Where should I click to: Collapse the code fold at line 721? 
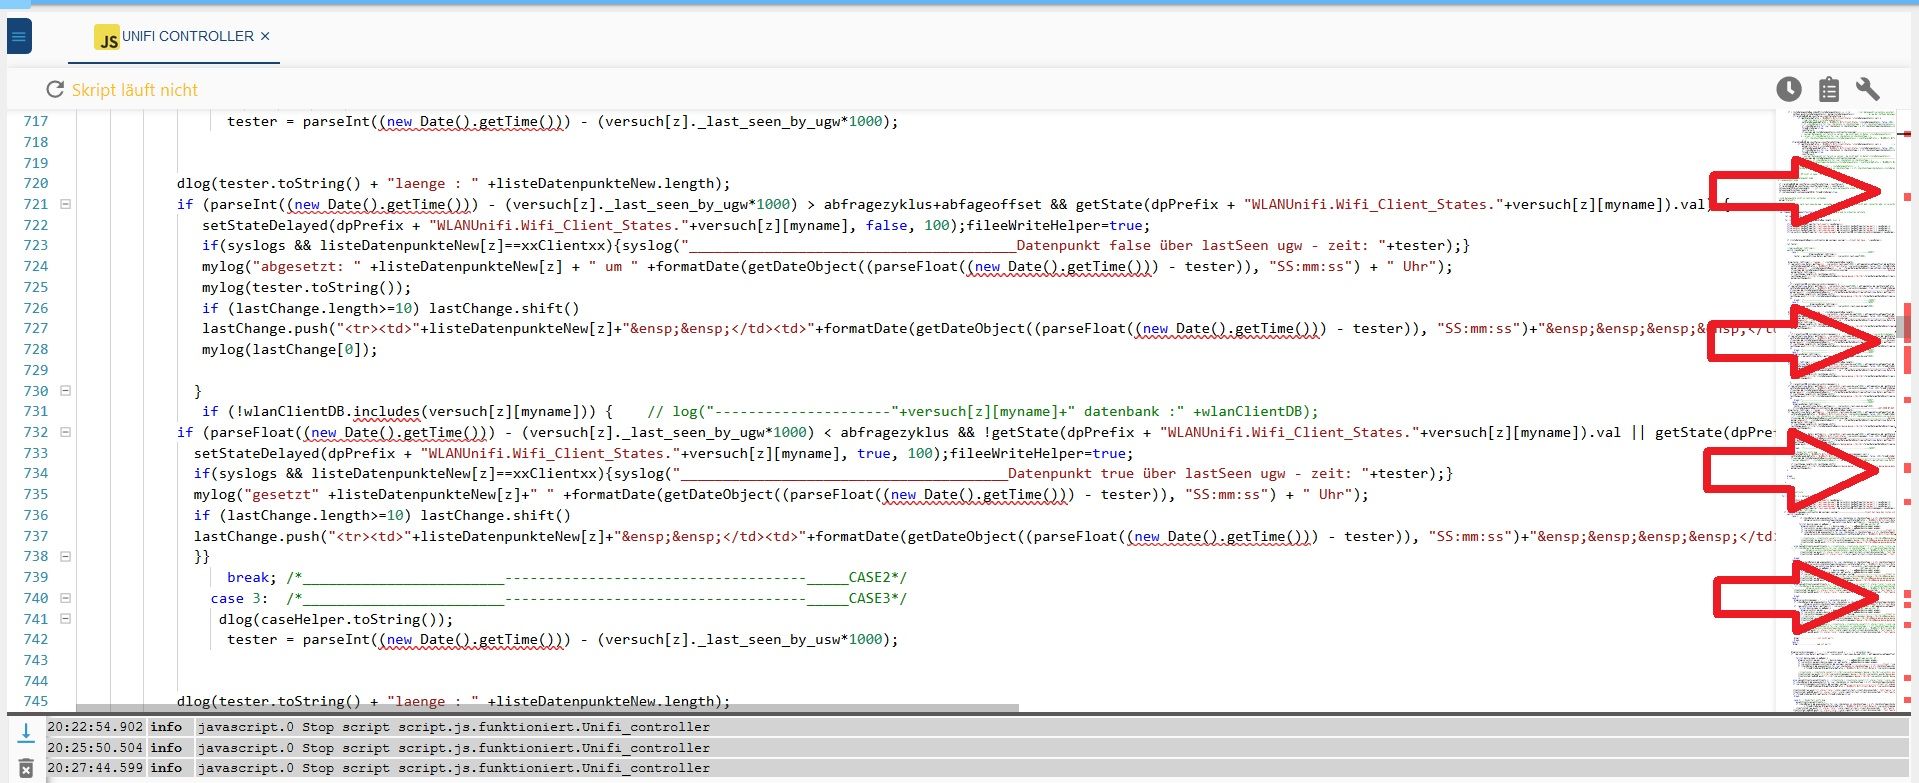(x=66, y=204)
